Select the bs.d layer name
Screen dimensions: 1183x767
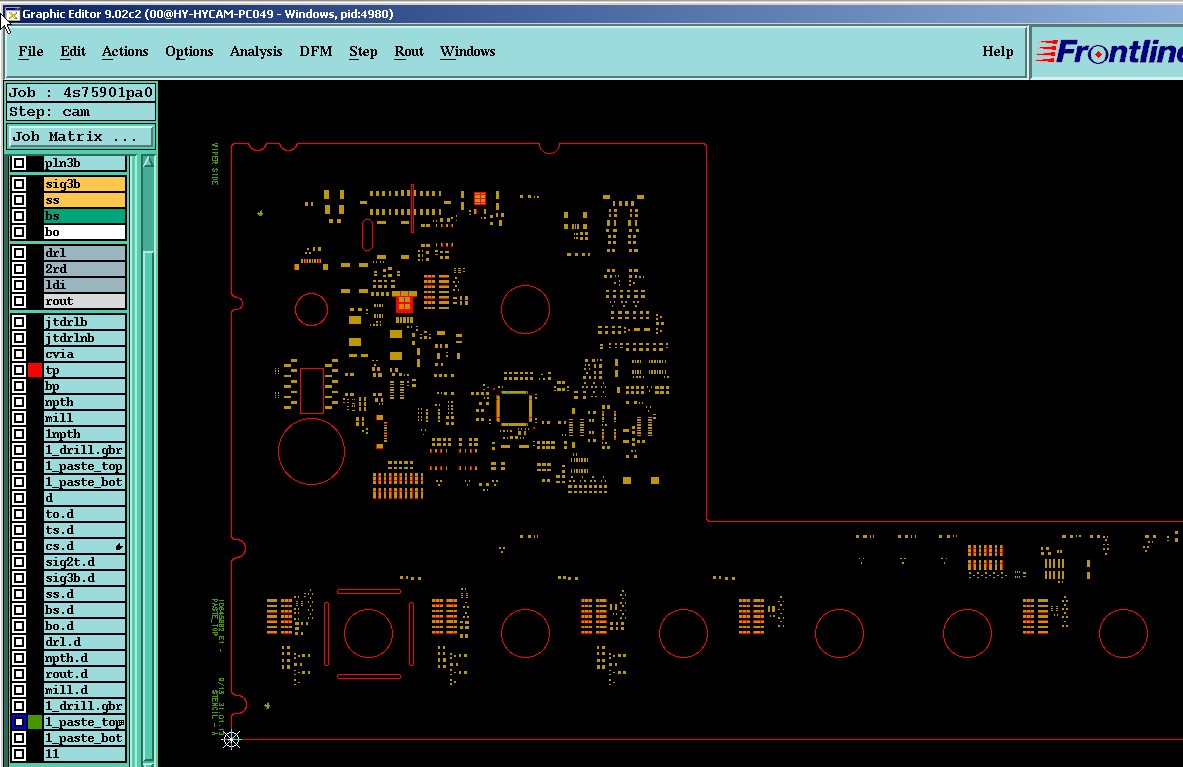pyautogui.click(x=84, y=610)
